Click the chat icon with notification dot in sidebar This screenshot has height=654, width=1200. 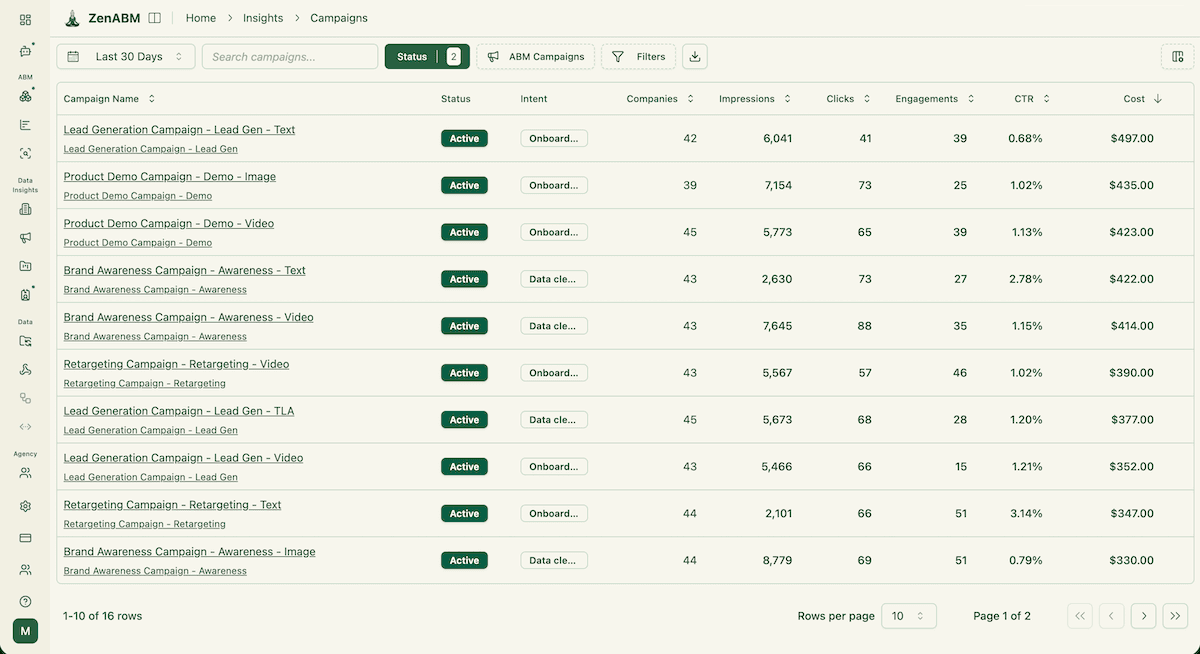tap(25, 53)
